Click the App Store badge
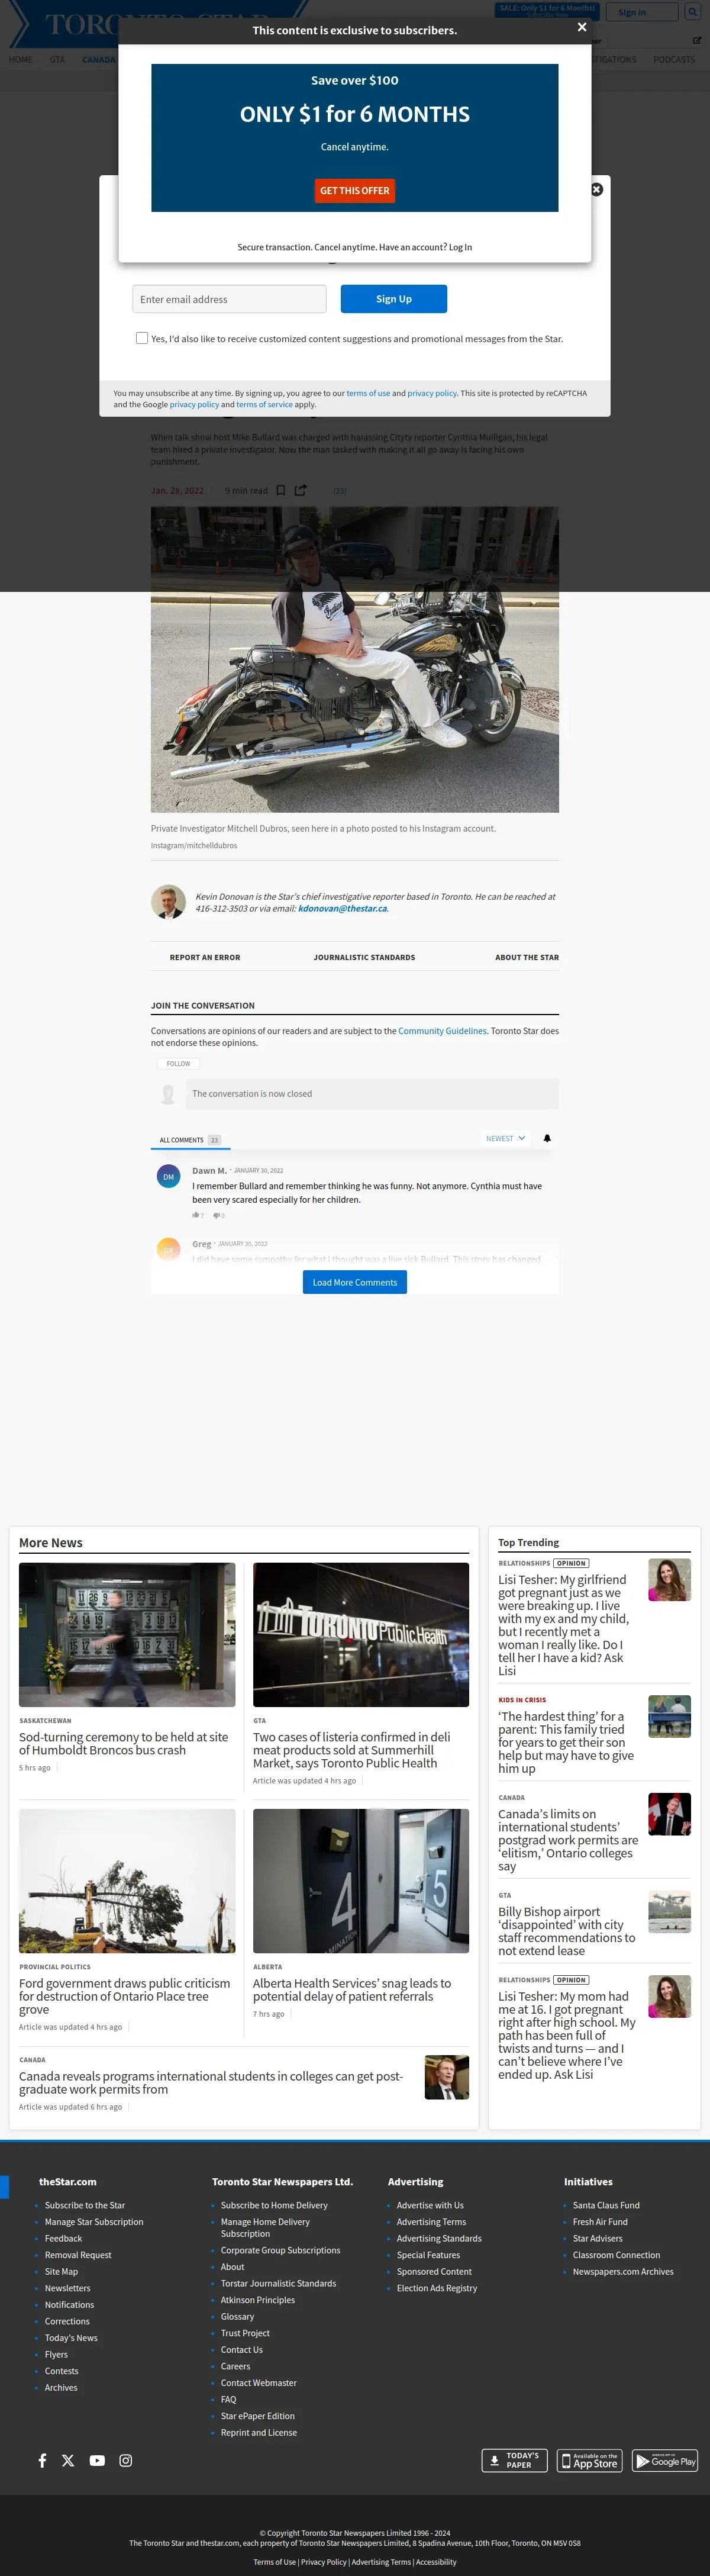 590,2460
